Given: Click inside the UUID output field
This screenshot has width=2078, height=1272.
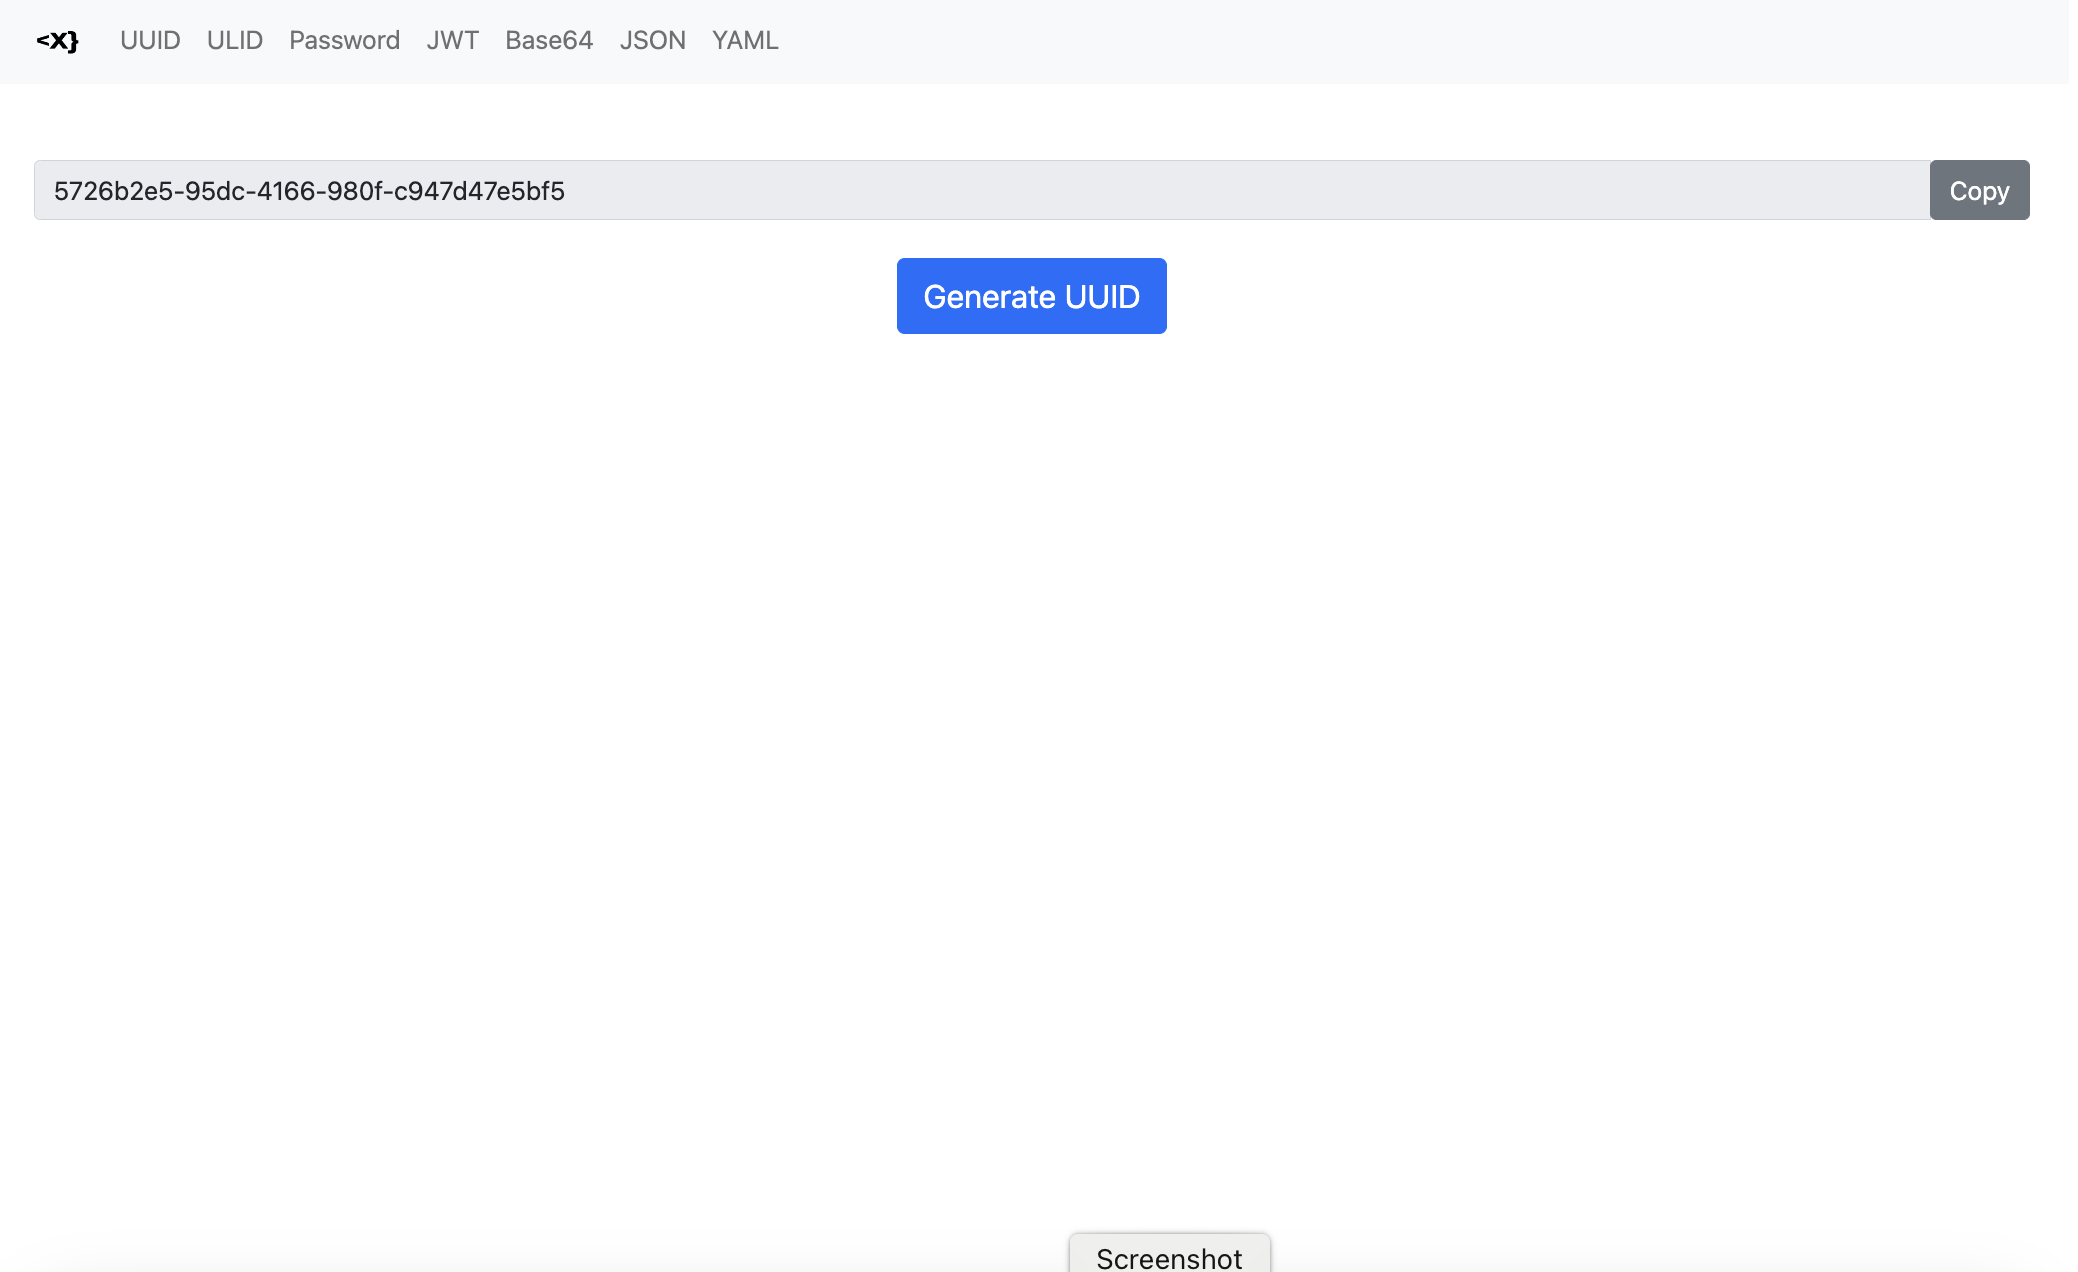Looking at the screenshot, I should [x=1000, y=190].
